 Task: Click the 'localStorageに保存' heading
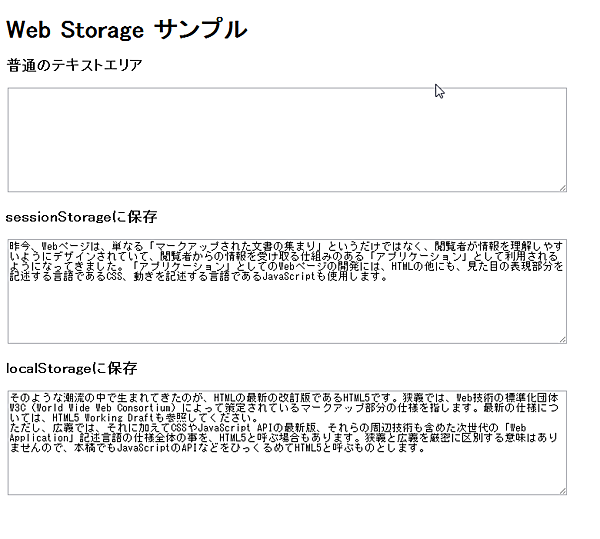click(x=72, y=369)
